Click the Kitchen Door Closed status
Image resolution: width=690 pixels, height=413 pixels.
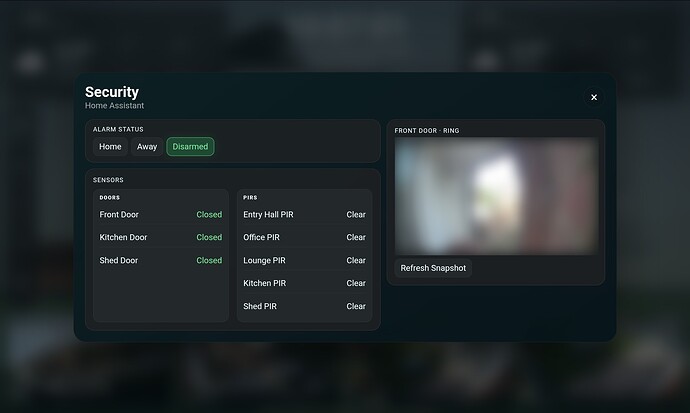tap(209, 237)
